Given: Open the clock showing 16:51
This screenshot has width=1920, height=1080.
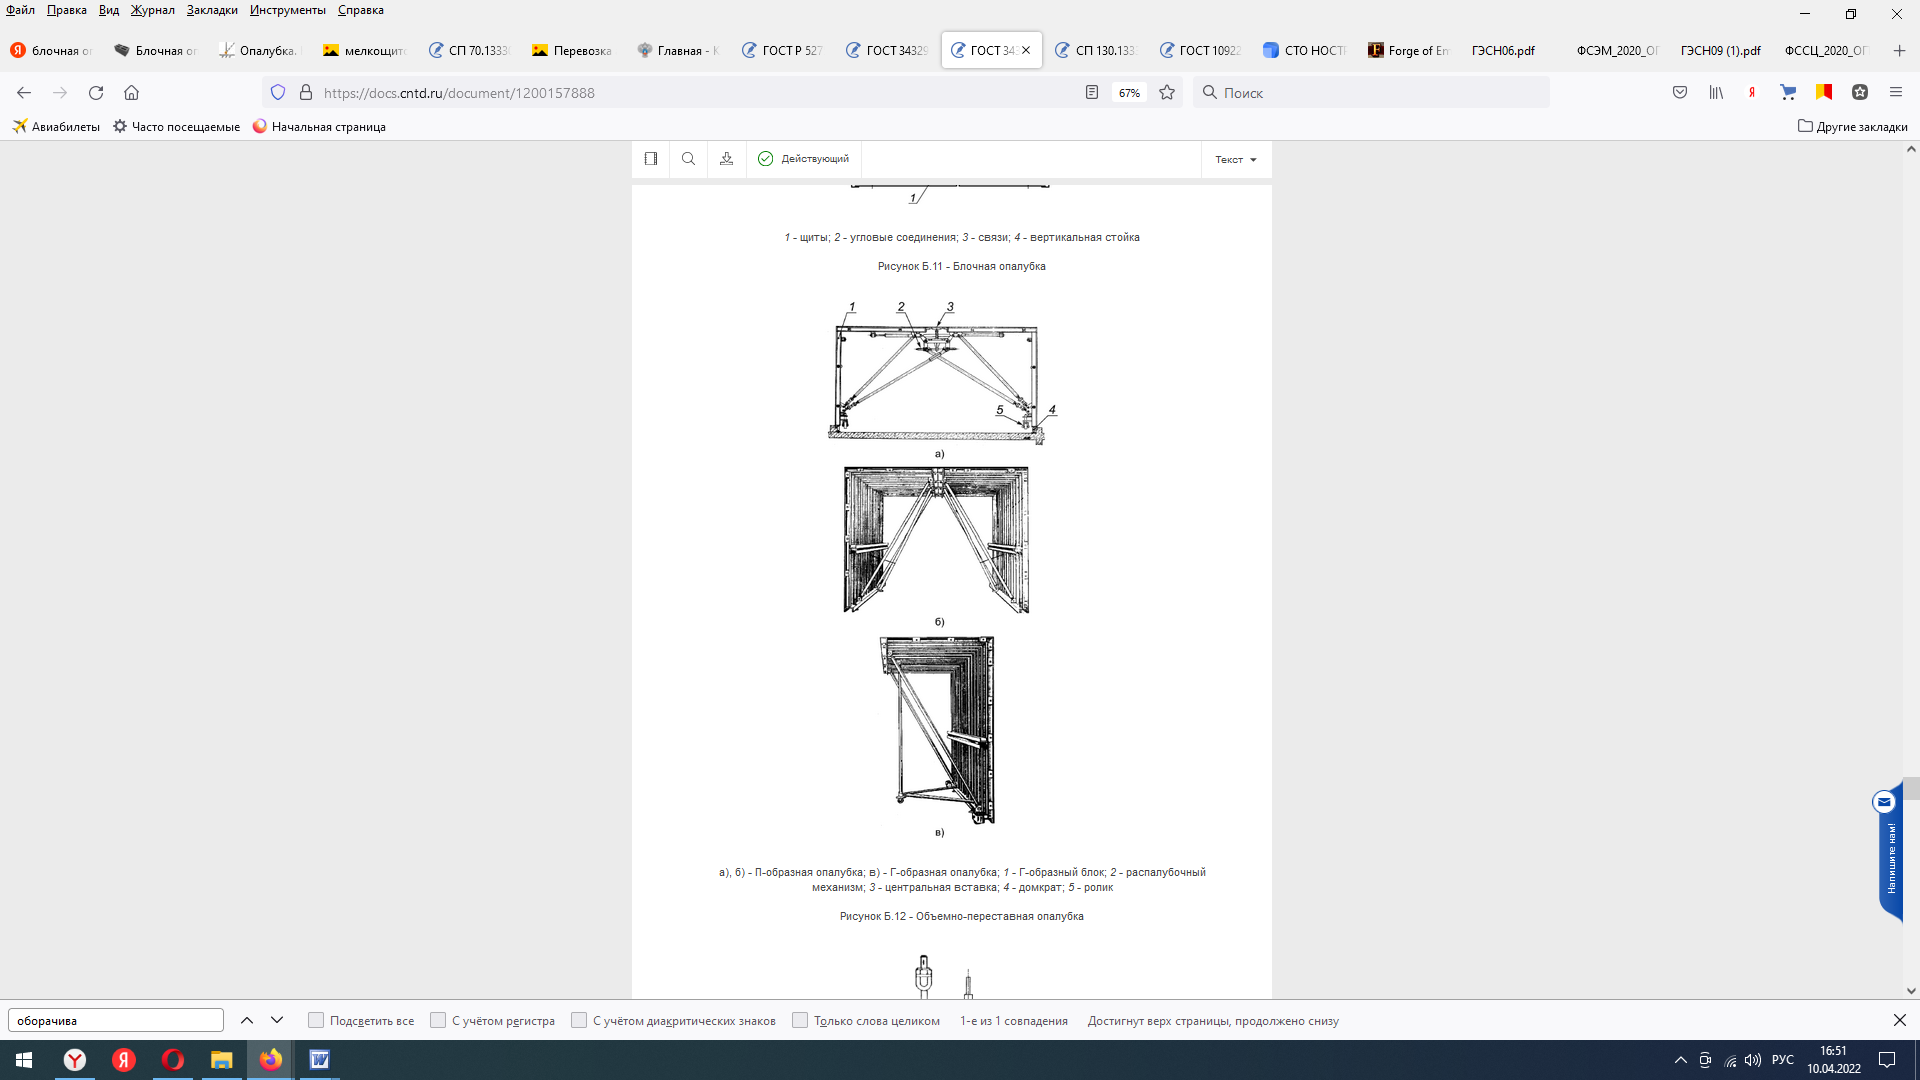Looking at the screenshot, I should click(x=1833, y=1060).
